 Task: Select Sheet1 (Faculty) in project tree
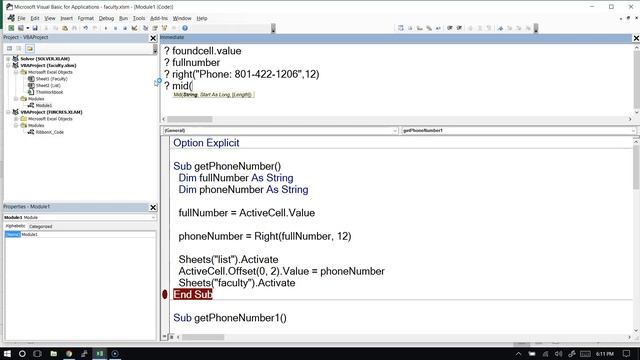51,79
